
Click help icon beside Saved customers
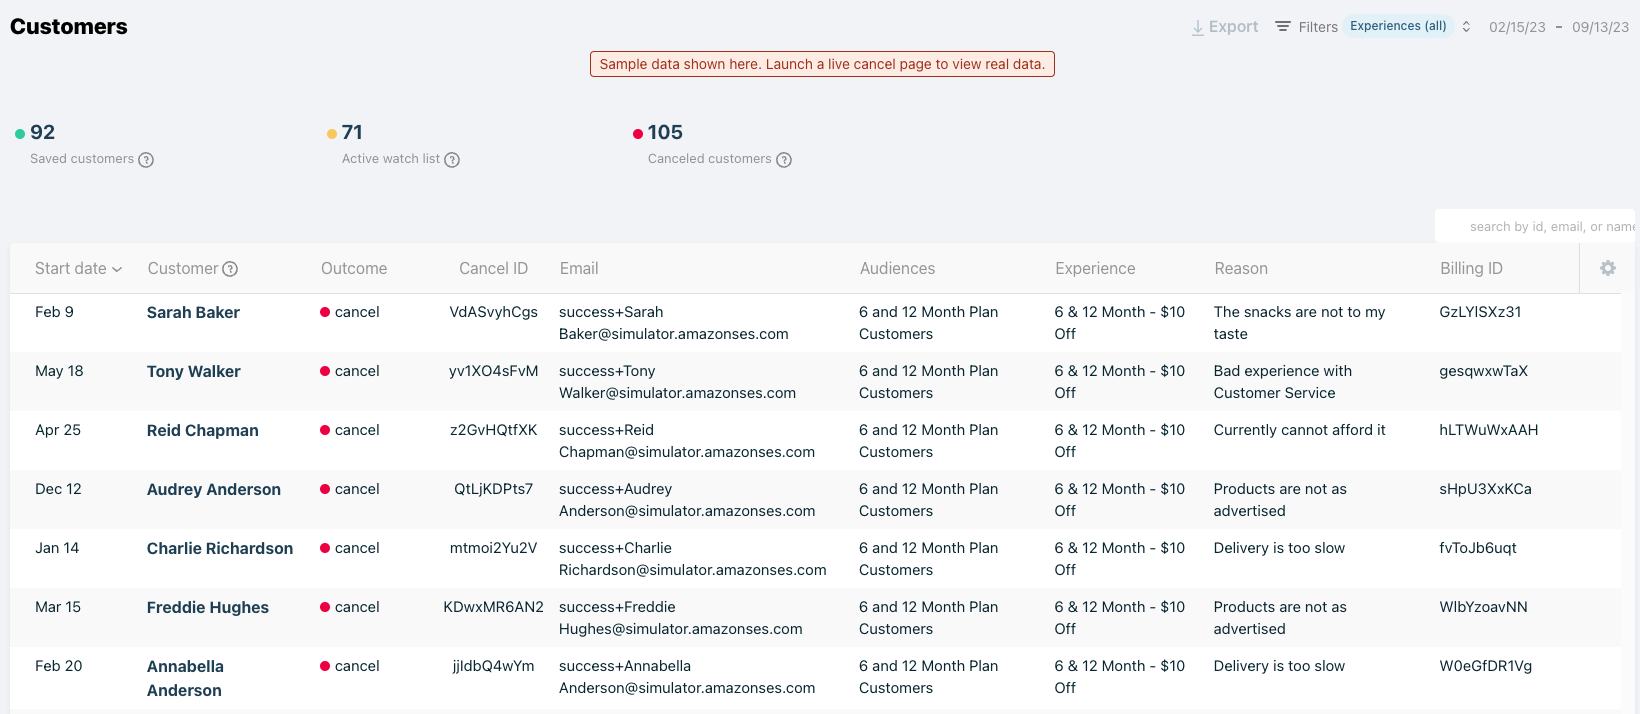click(146, 160)
